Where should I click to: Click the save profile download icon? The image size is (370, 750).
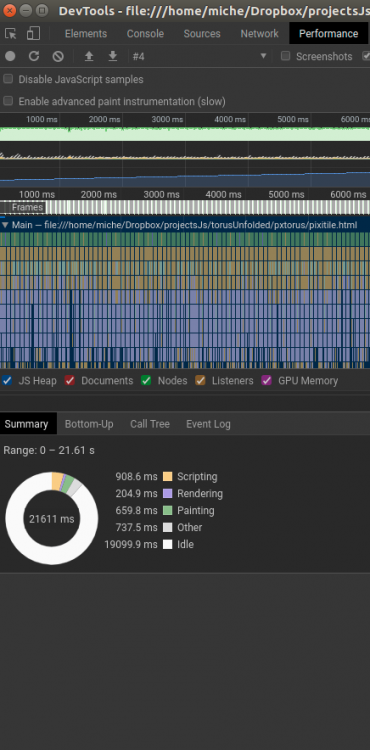[113, 56]
